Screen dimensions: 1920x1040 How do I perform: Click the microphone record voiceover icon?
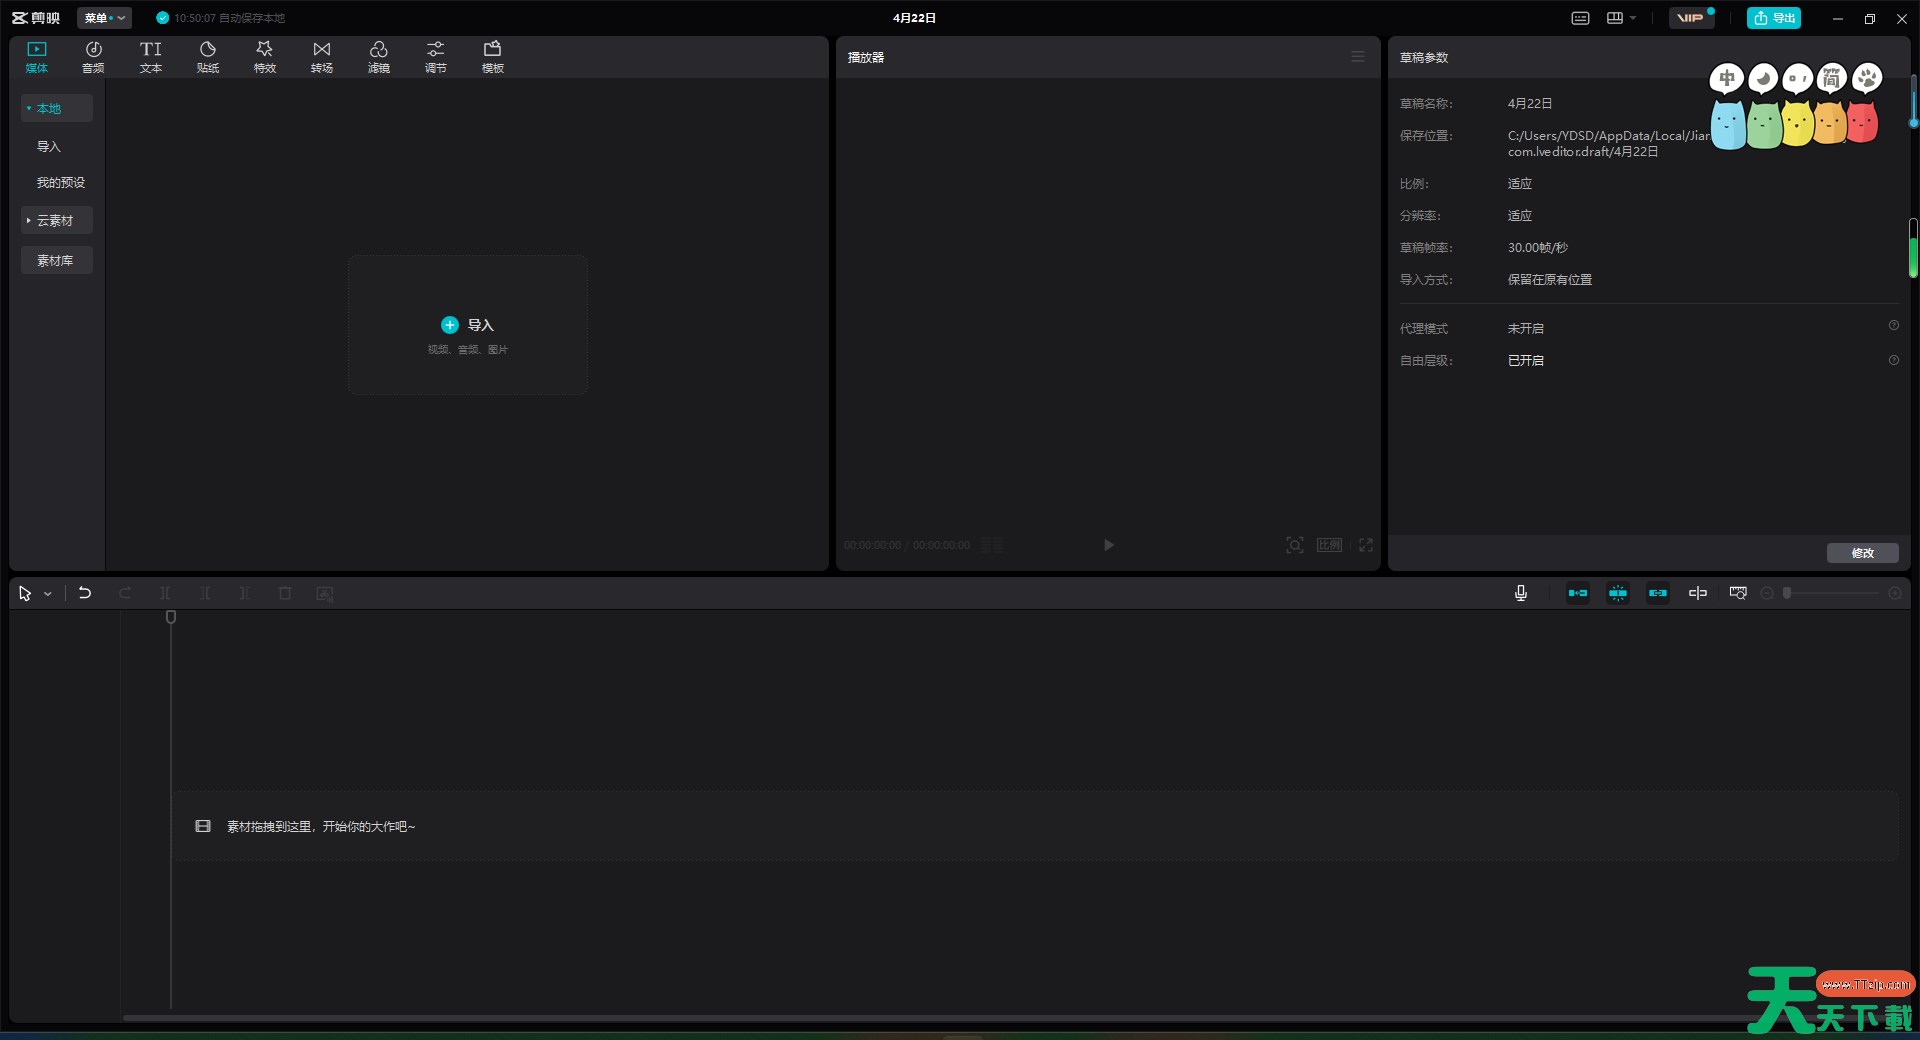coord(1521,593)
